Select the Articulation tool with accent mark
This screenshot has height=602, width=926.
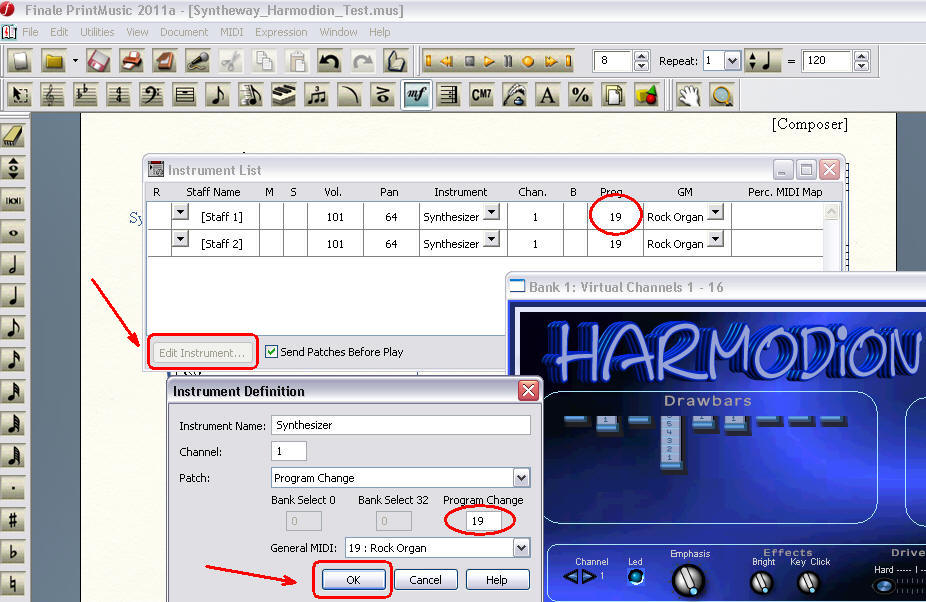pyautogui.click(x=383, y=95)
